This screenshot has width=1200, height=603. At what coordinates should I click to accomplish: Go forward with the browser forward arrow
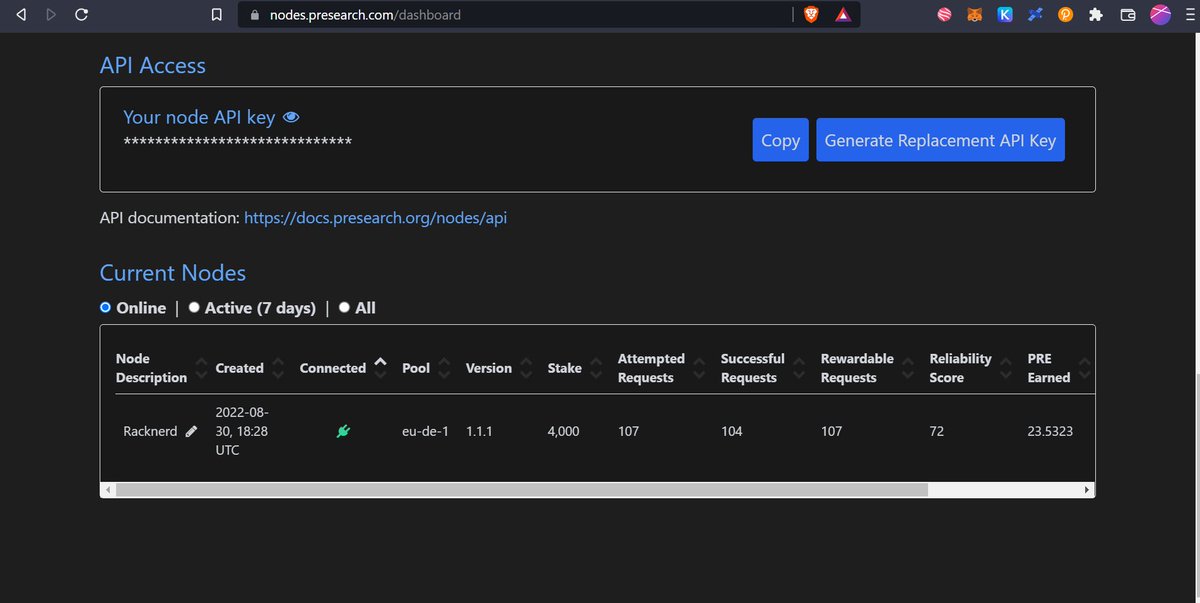(x=51, y=15)
